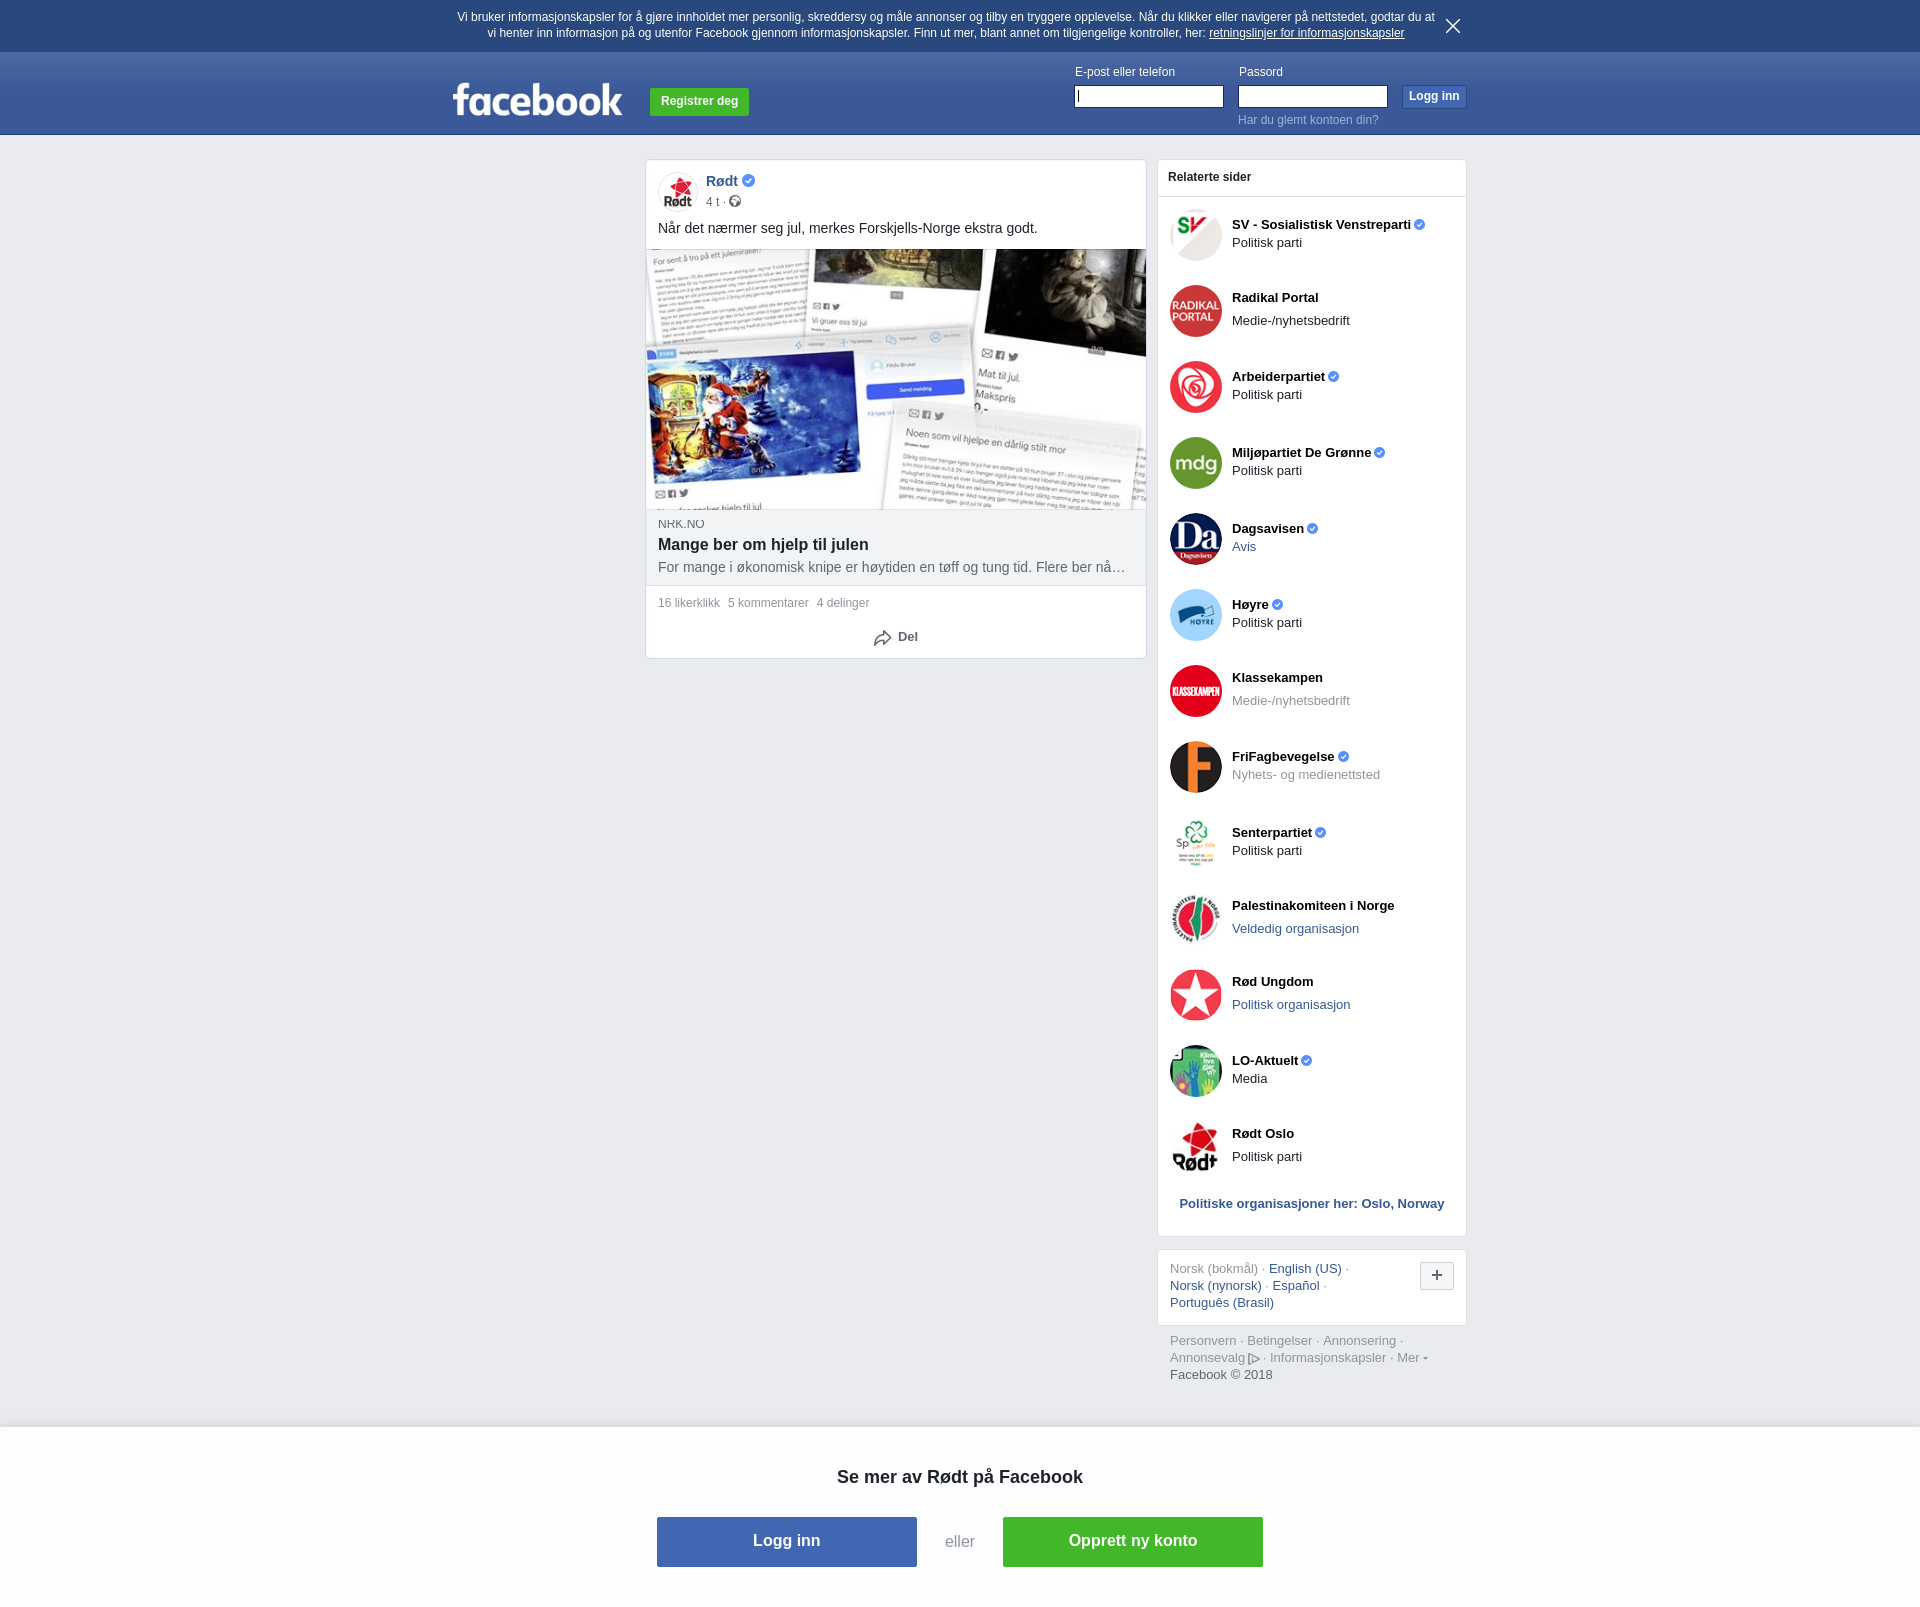Switch language to Español
The width and height of the screenshot is (1920, 1607).
pos(1296,1286)
